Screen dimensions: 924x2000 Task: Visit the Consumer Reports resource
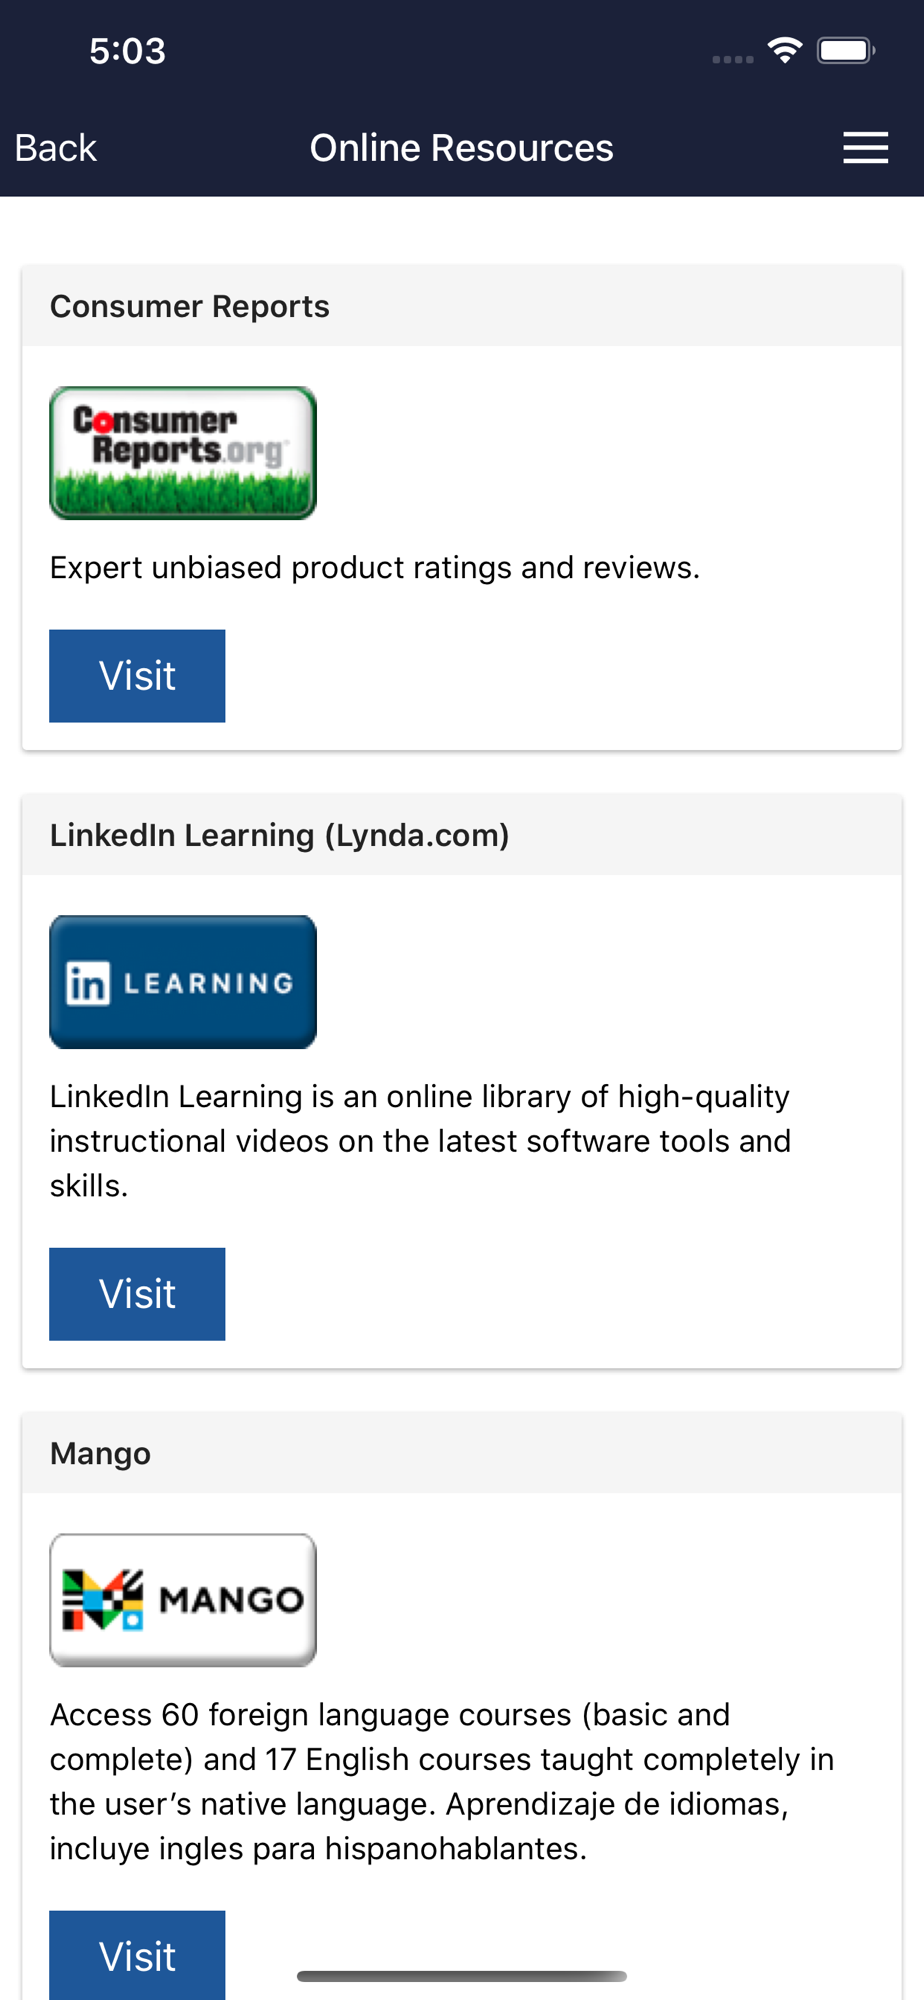coord(137,676)
